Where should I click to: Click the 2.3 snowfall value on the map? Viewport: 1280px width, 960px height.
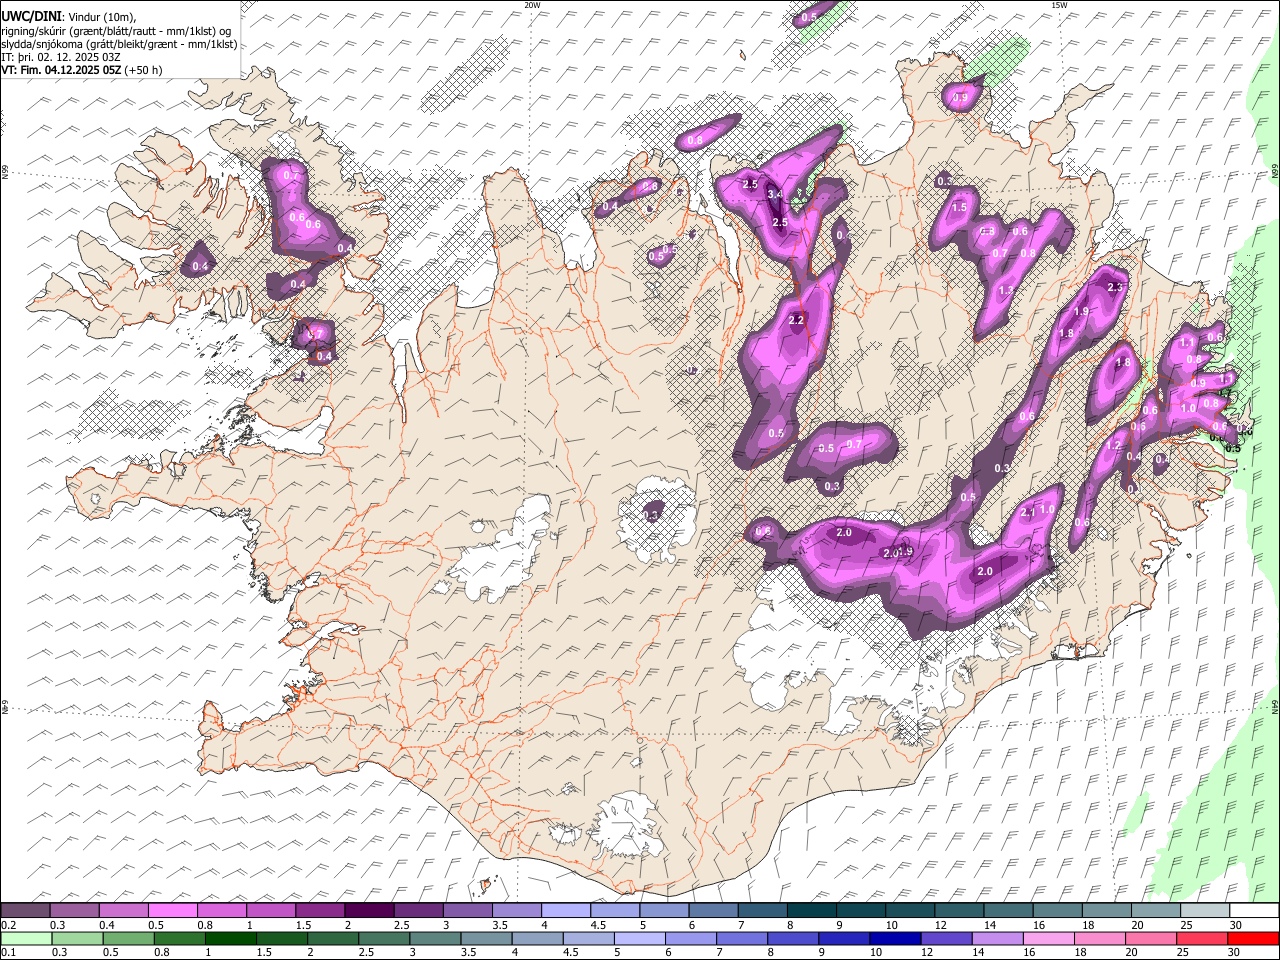pyautogui.click(x=1116, y=287)
